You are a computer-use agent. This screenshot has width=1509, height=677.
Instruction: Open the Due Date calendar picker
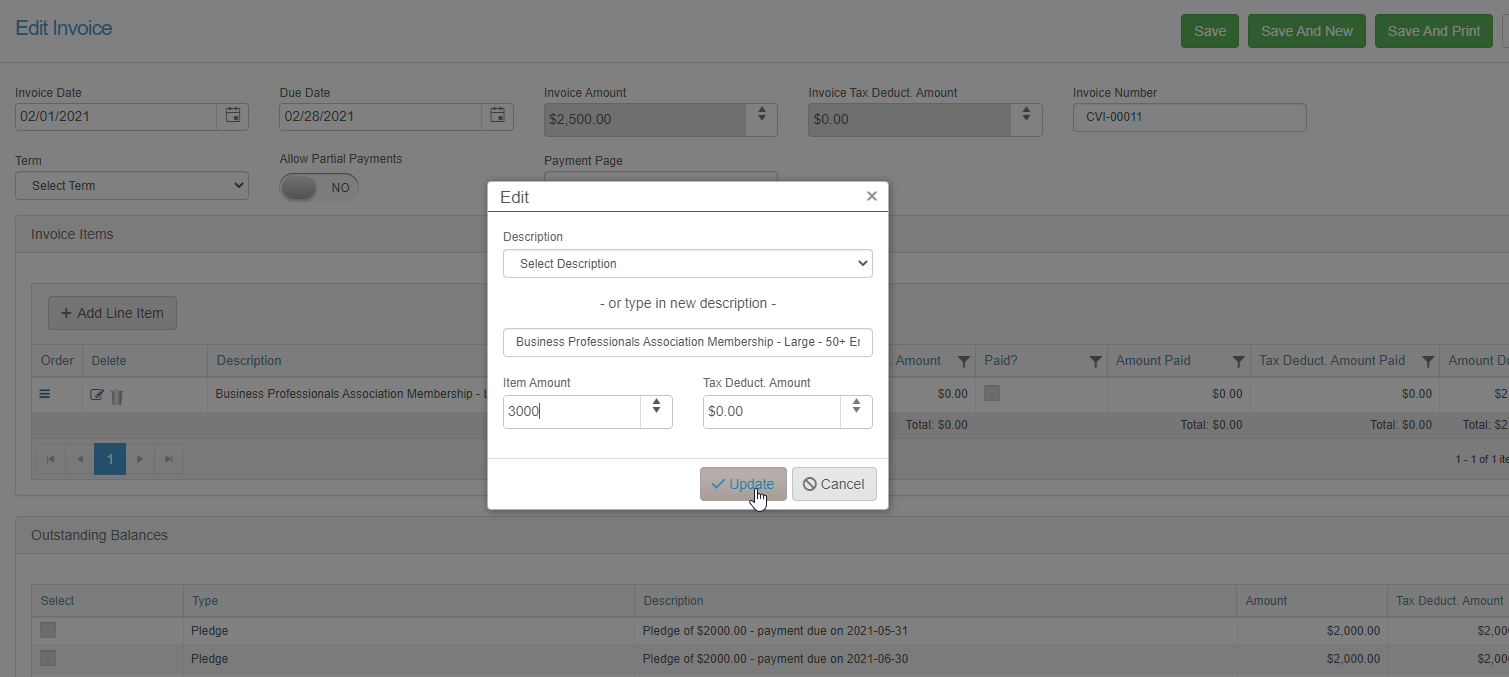[x=497, y=116]
